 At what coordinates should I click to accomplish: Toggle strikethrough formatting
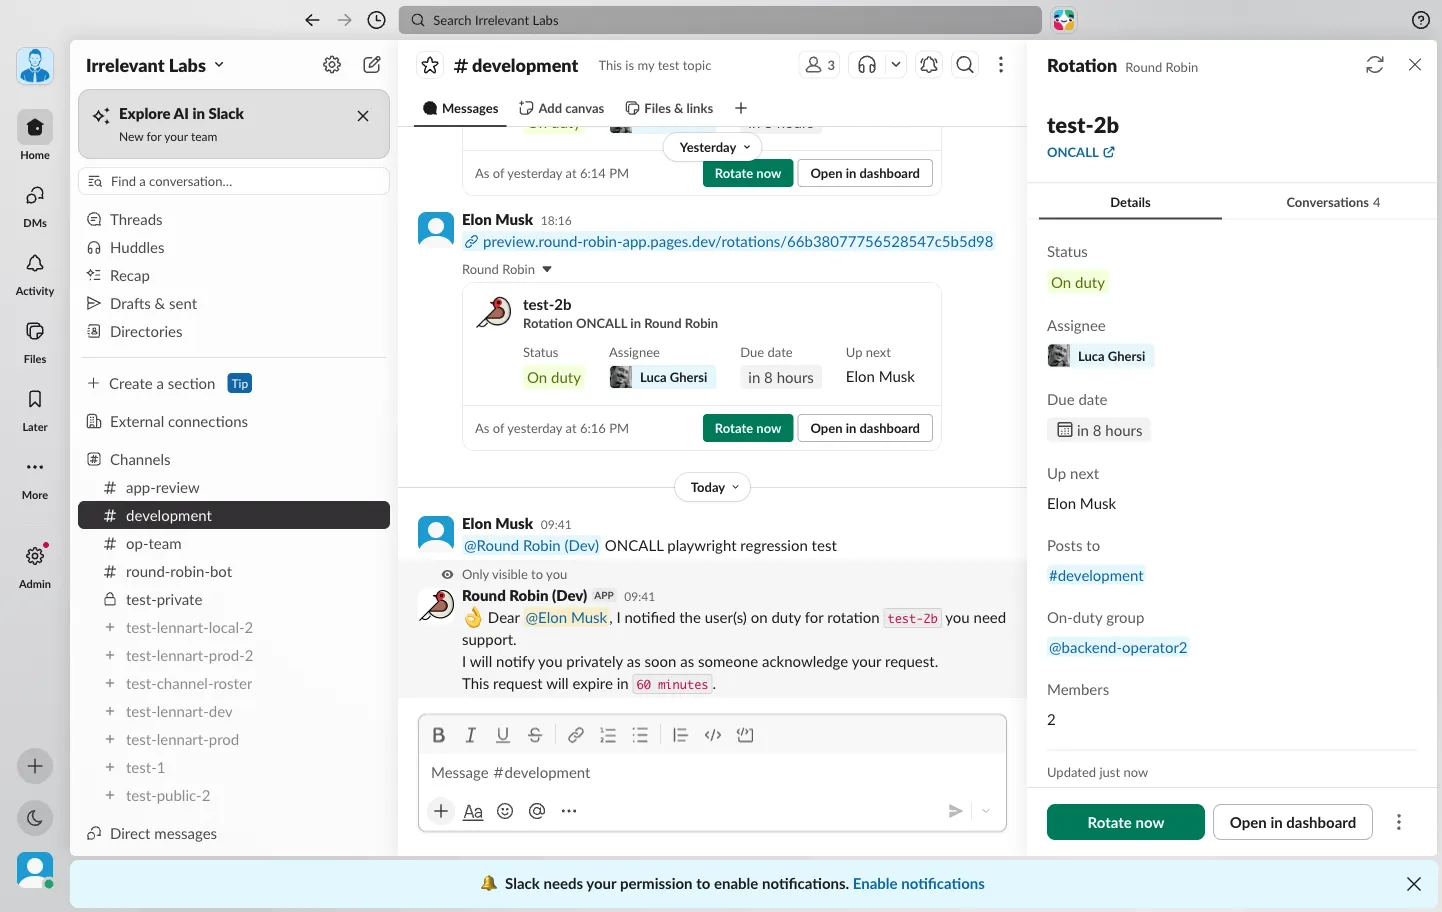(535, 735)
